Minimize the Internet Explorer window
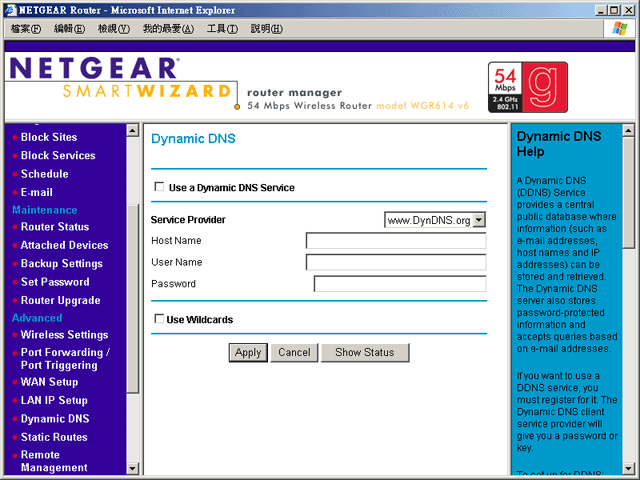 (x=600, y=10)
